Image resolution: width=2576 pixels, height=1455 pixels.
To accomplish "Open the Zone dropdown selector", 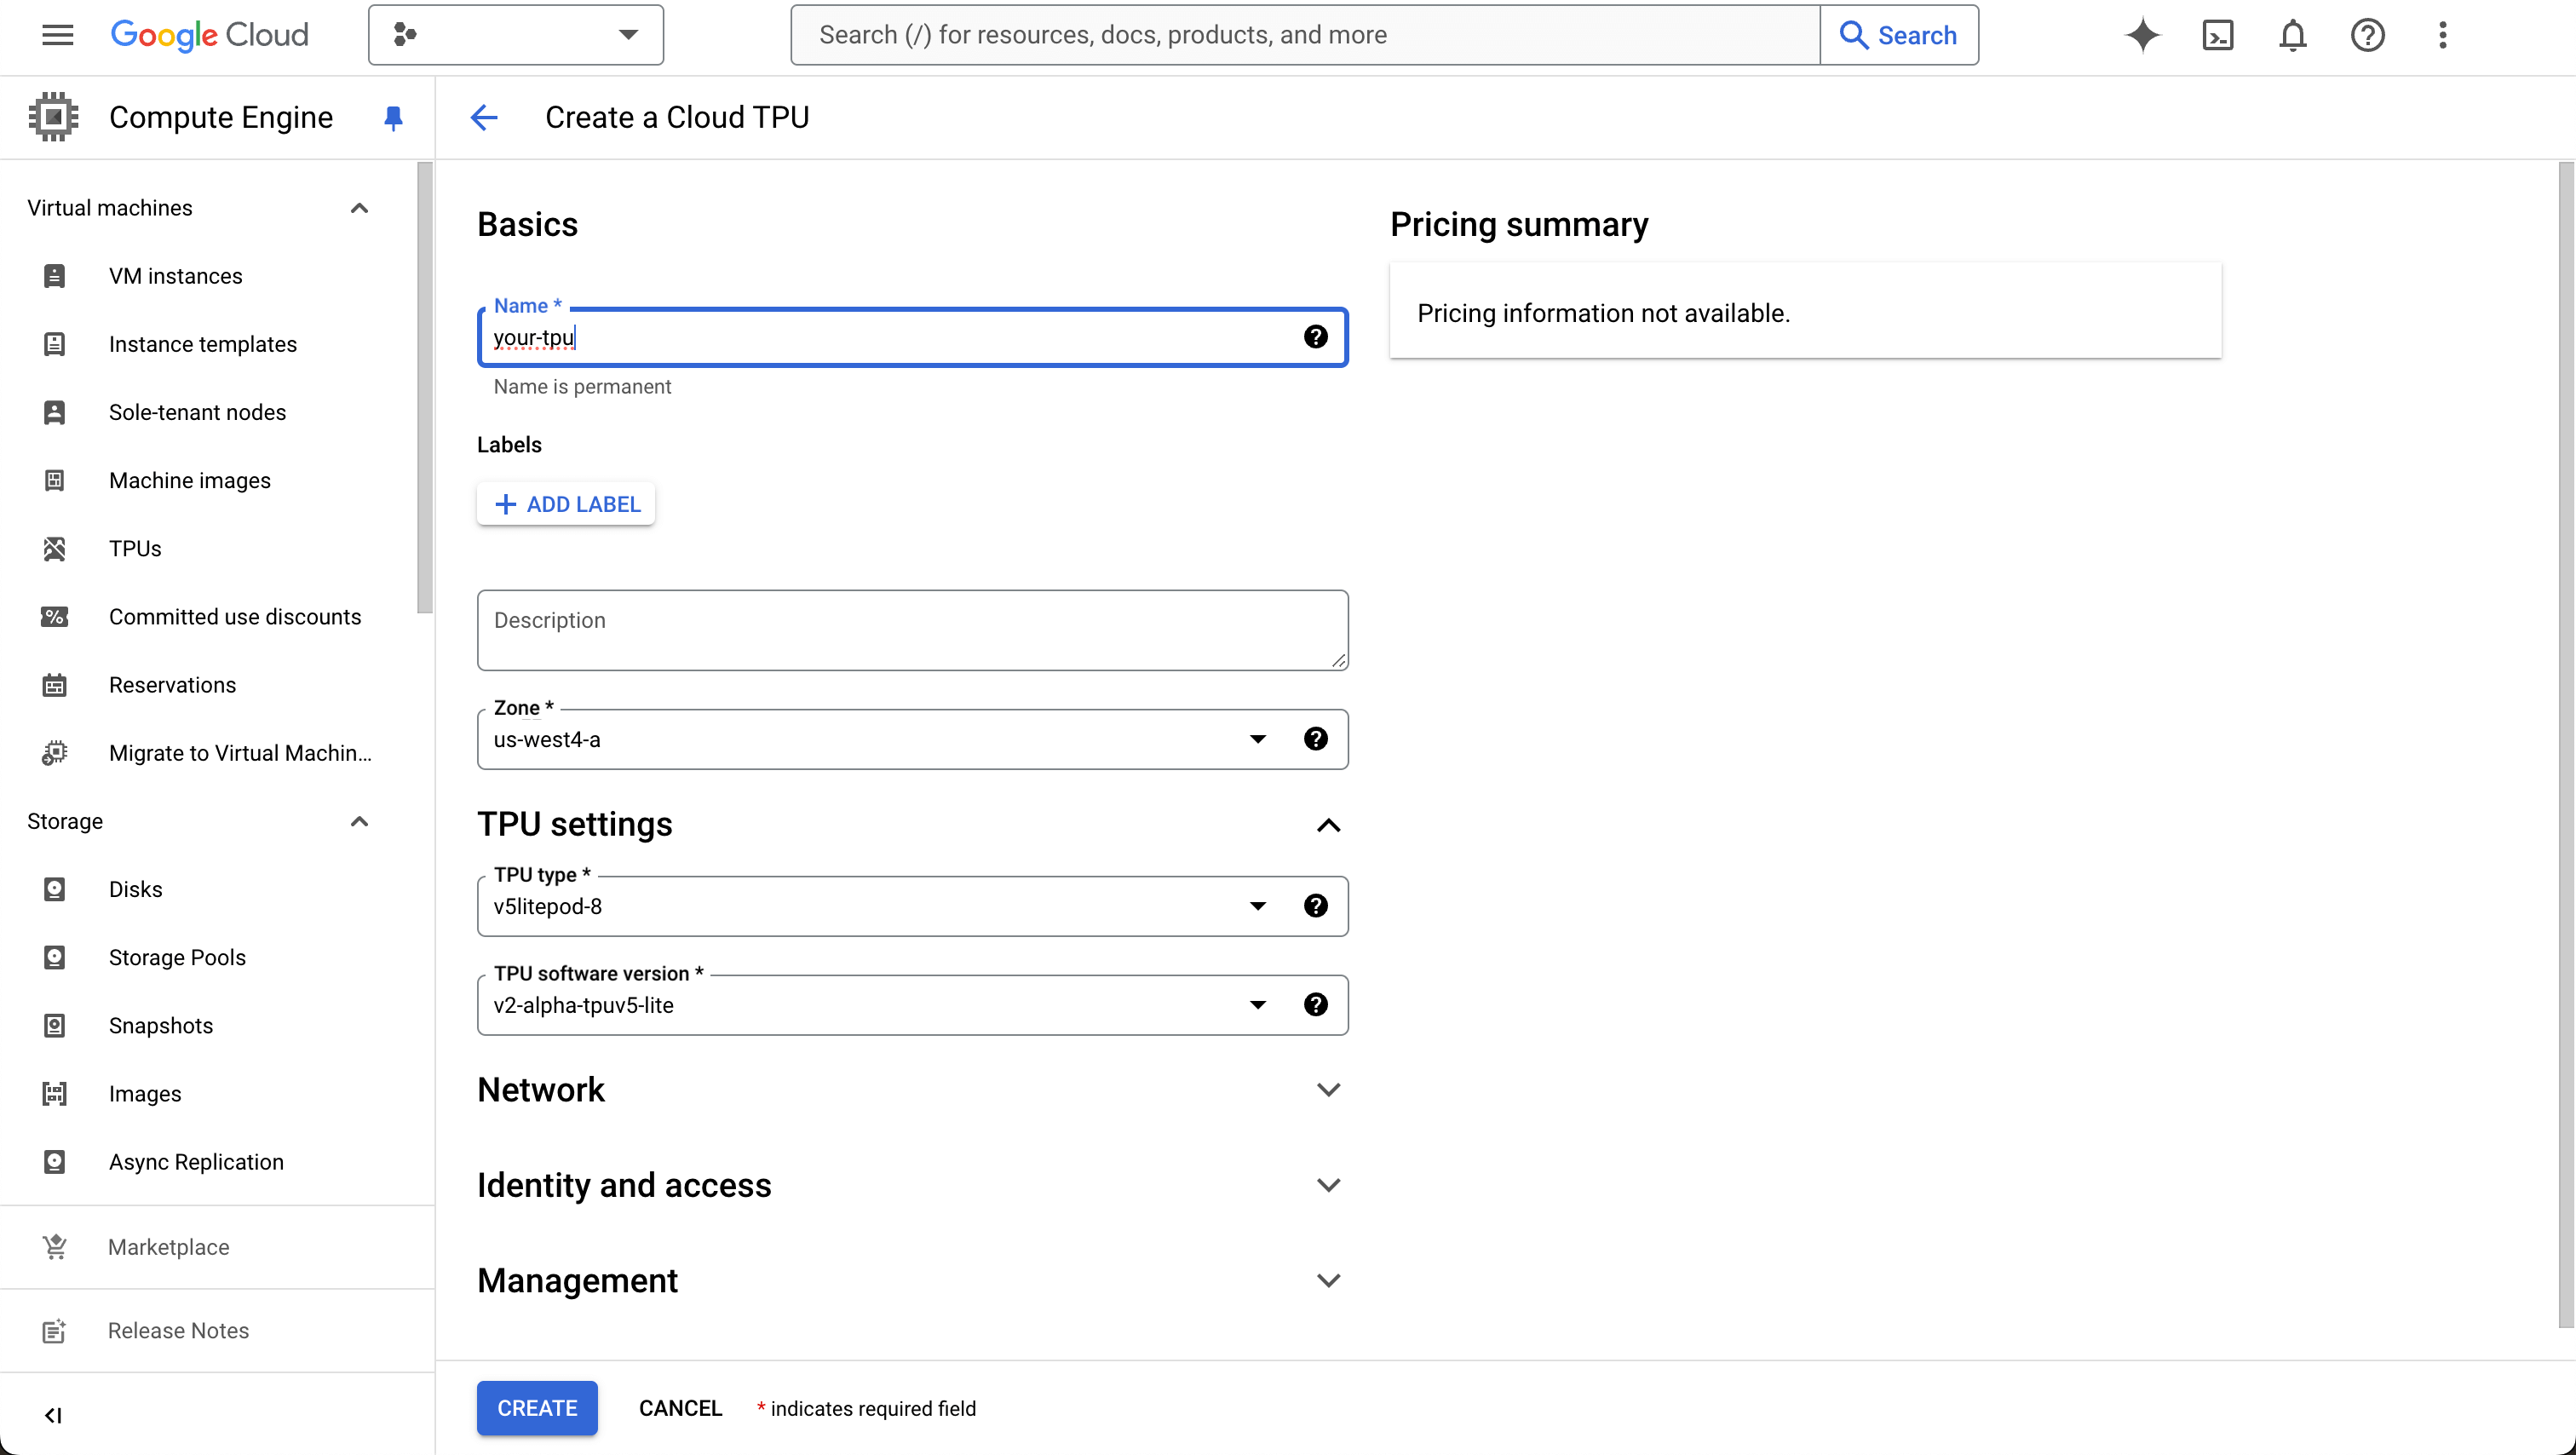I will (x=1258, y=738).
